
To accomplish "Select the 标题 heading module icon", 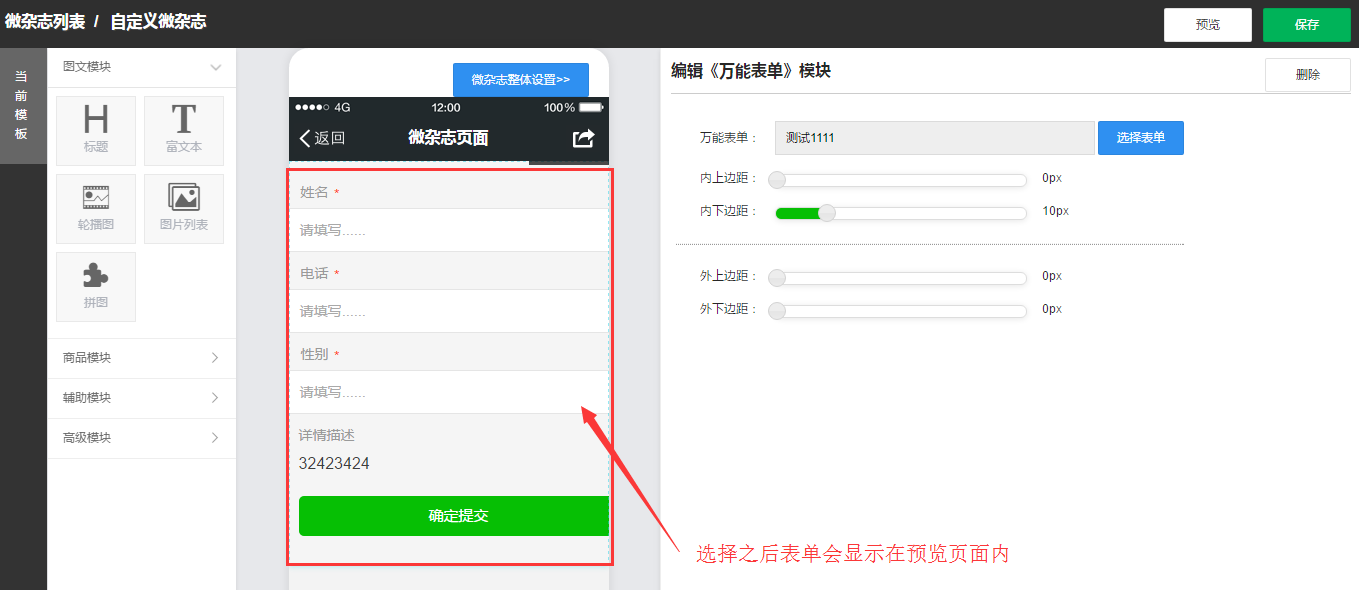I will point(96,130).
